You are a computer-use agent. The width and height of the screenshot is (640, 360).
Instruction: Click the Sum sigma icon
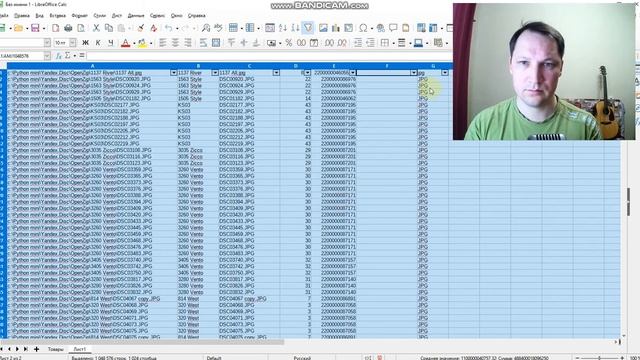tap(67, 56)
